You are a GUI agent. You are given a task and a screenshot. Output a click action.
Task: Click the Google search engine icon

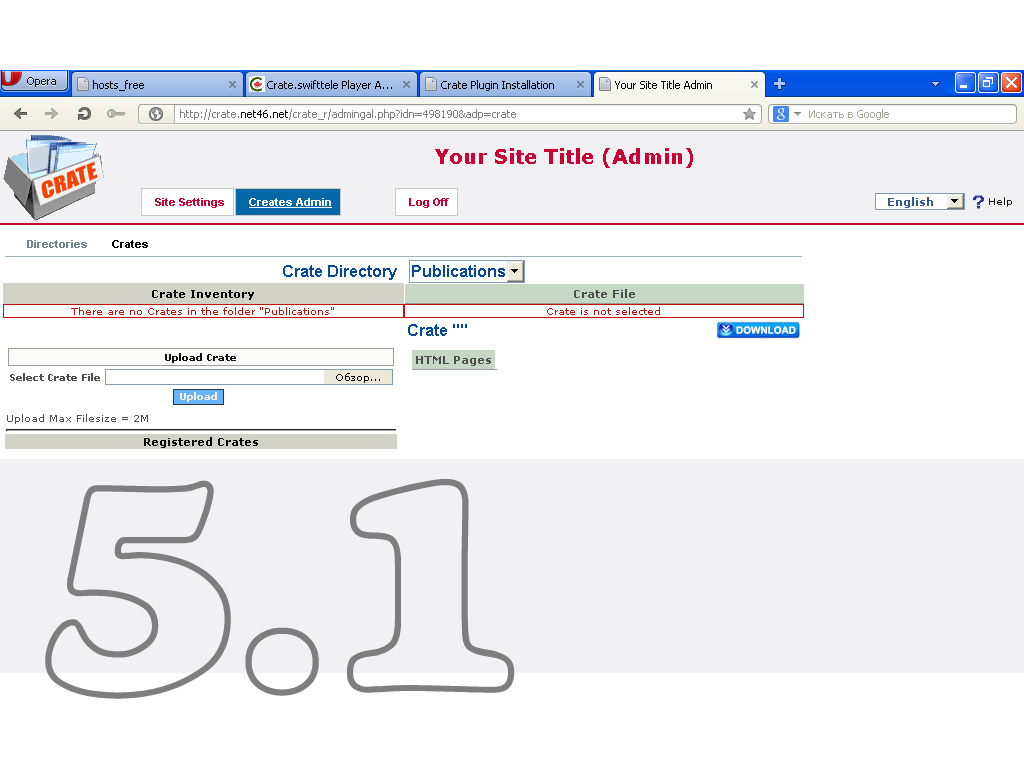(782, 114)
